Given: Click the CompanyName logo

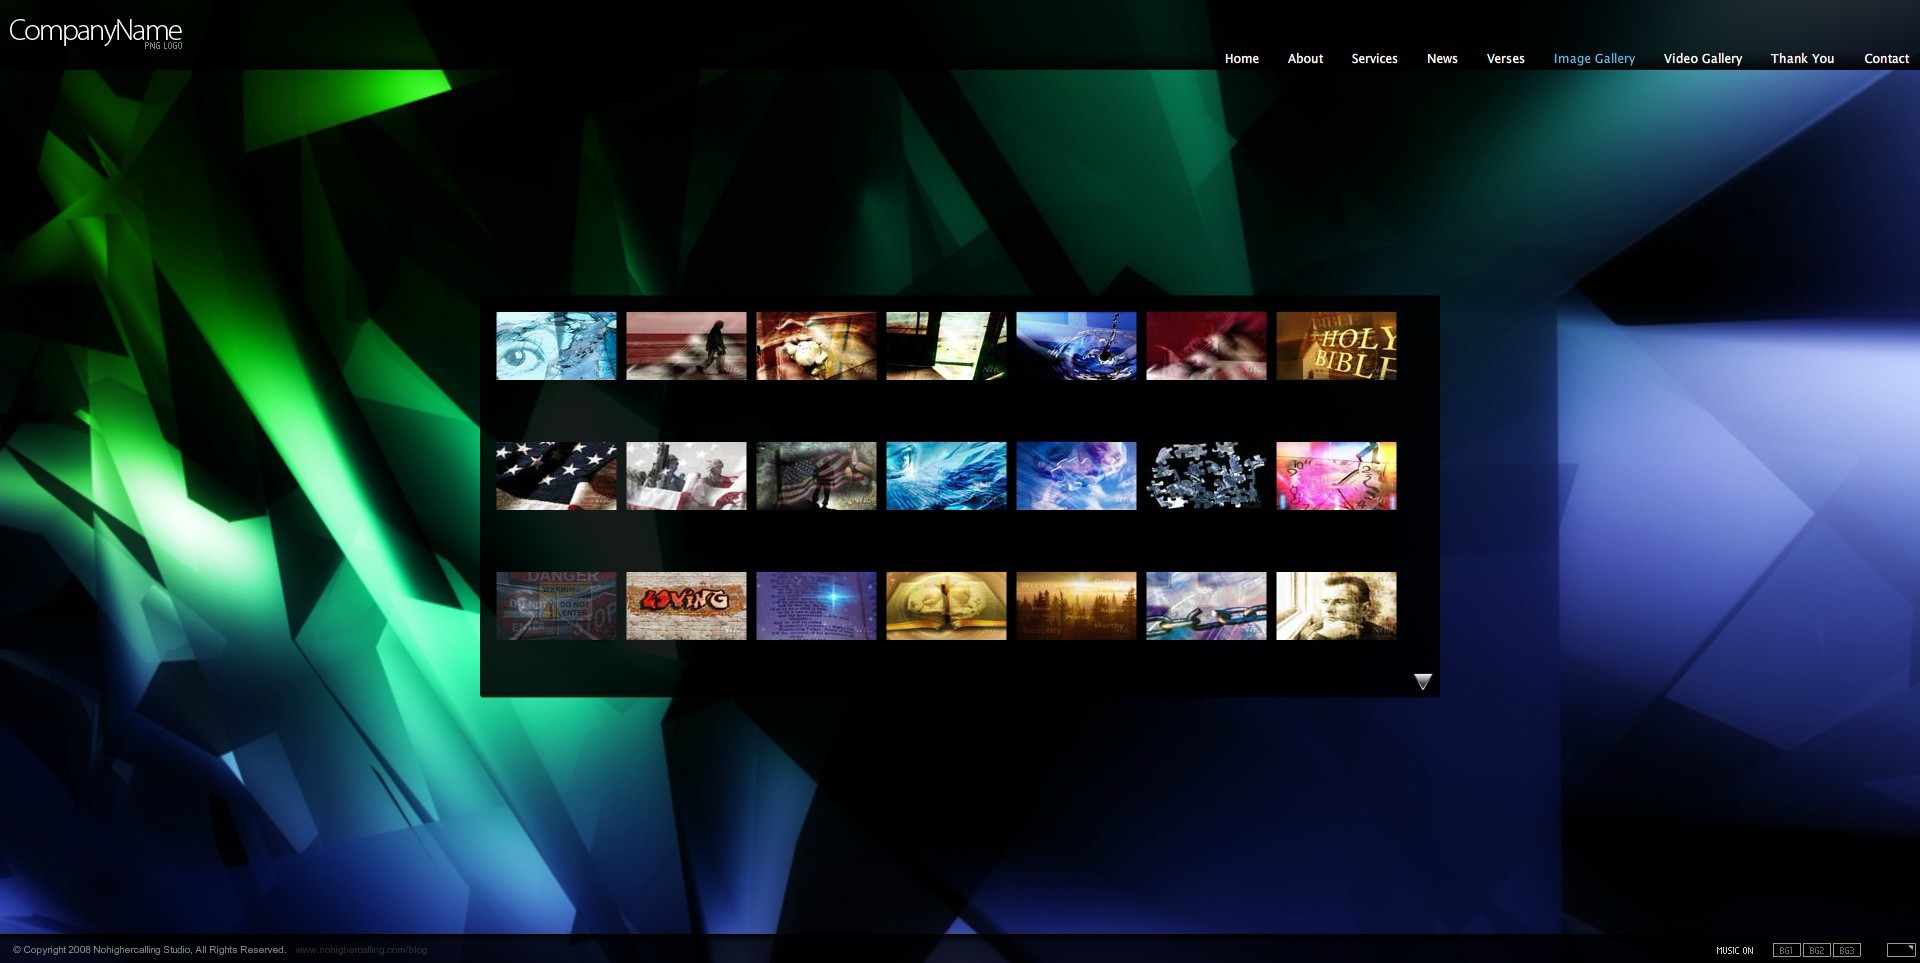Looking at the screenshot, I should click(95, 32).
